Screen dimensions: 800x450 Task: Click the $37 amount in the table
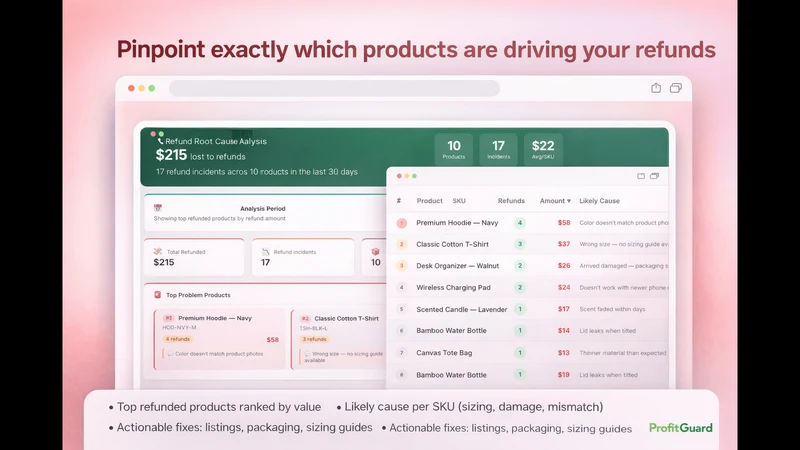coord(564,244)
